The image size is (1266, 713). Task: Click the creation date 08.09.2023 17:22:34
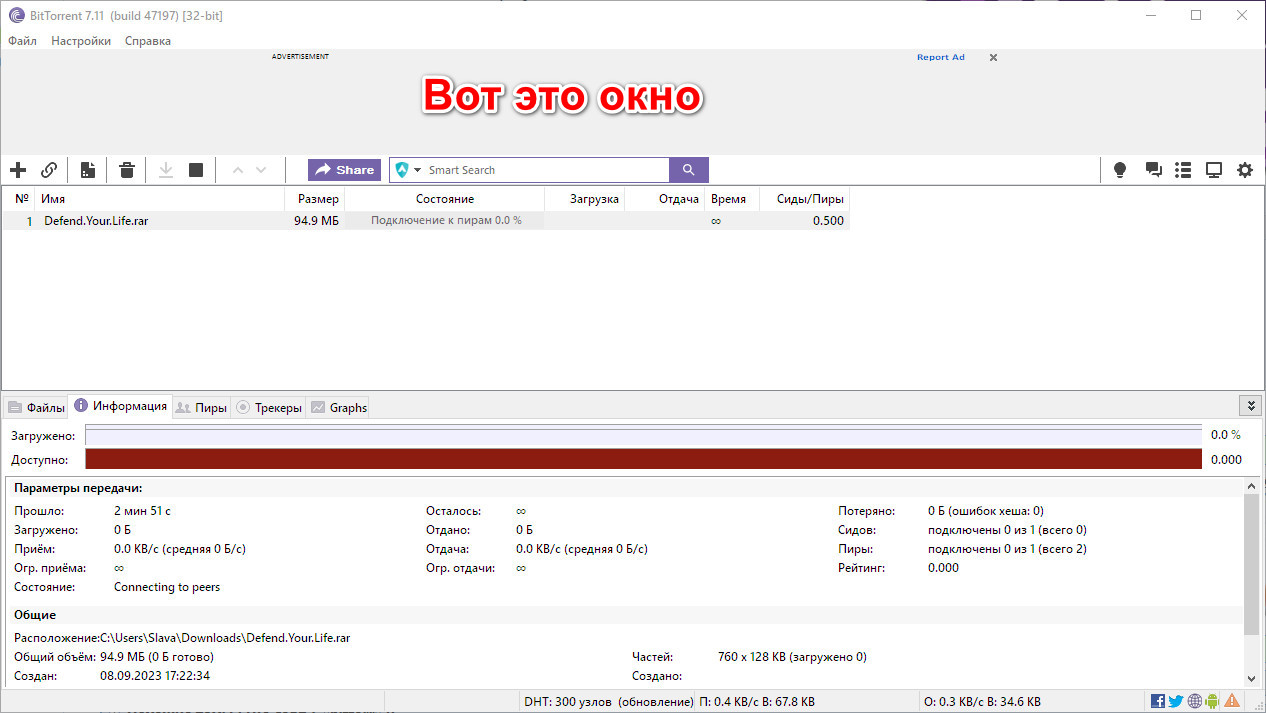coord(155,675)
